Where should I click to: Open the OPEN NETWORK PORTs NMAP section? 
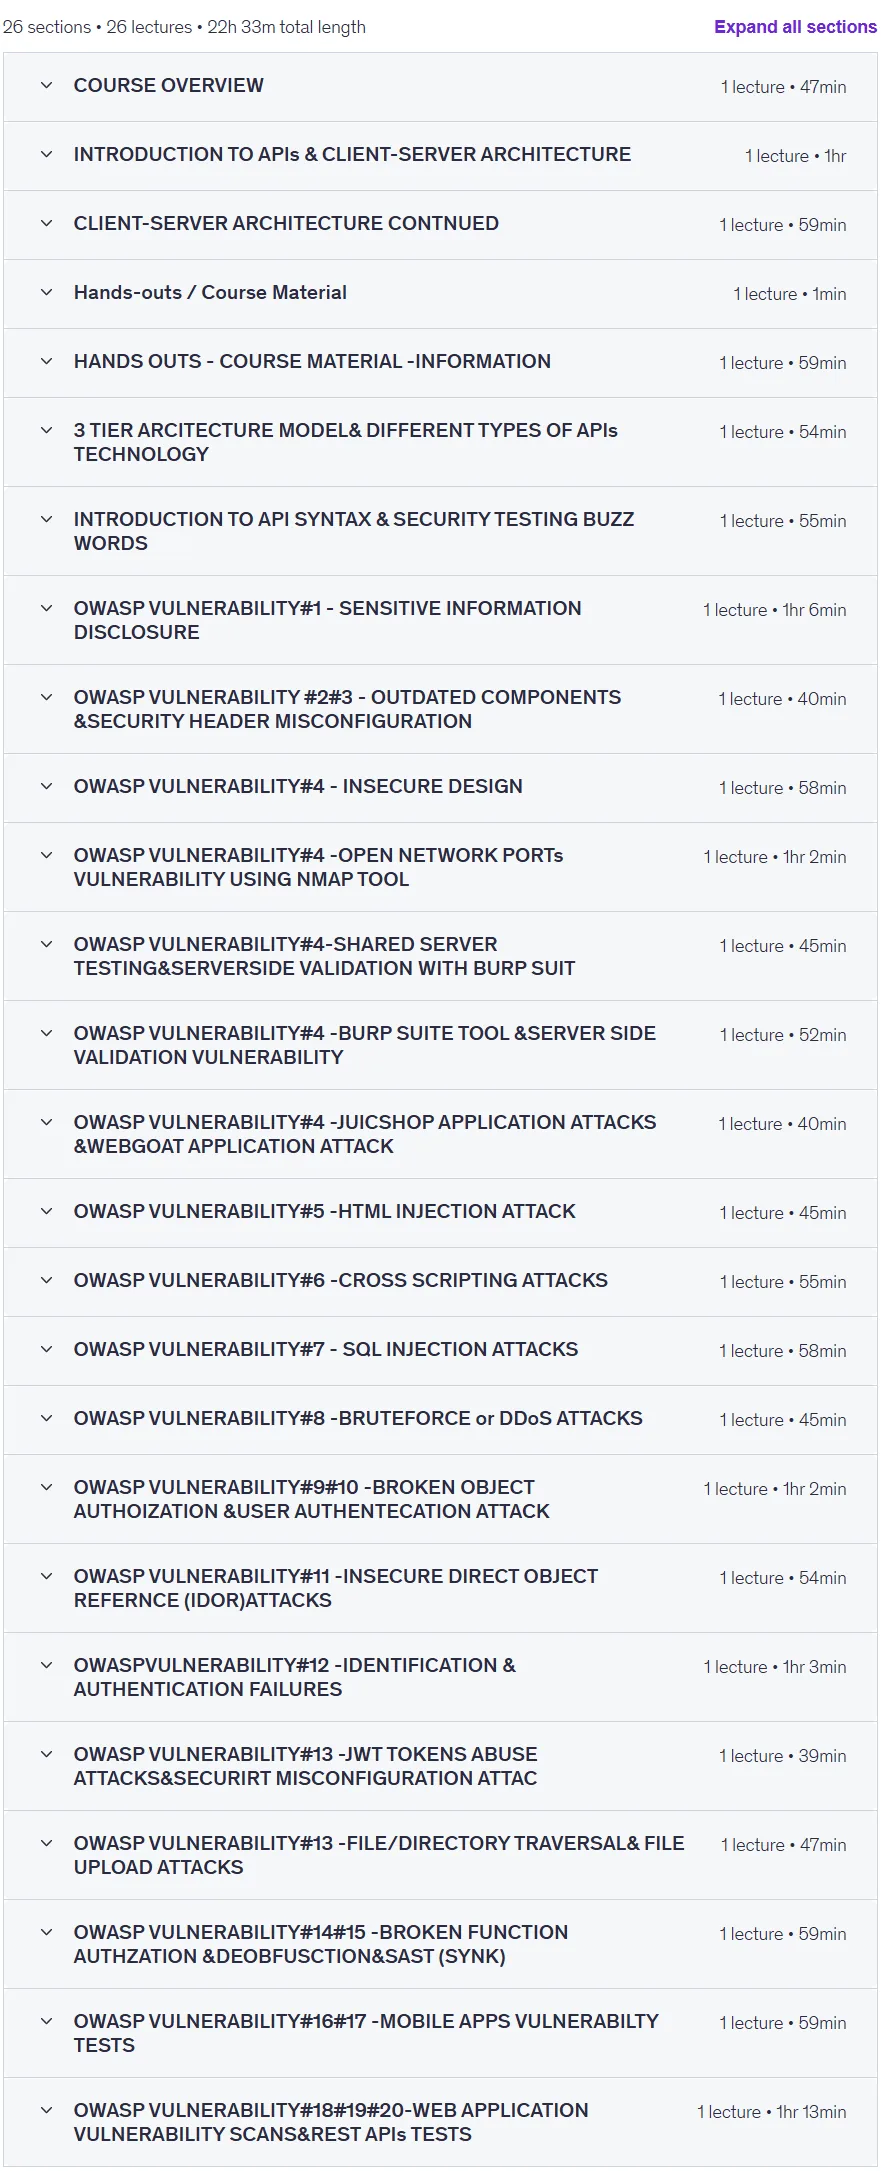[440, 867]
